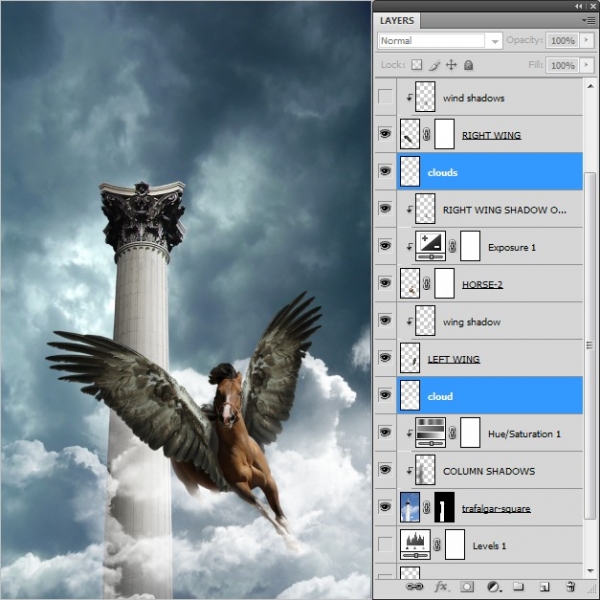This screenshot has width=600, height=600.
Task: Click chain link of RIGHT WING layer
Action: coord(427,134)
